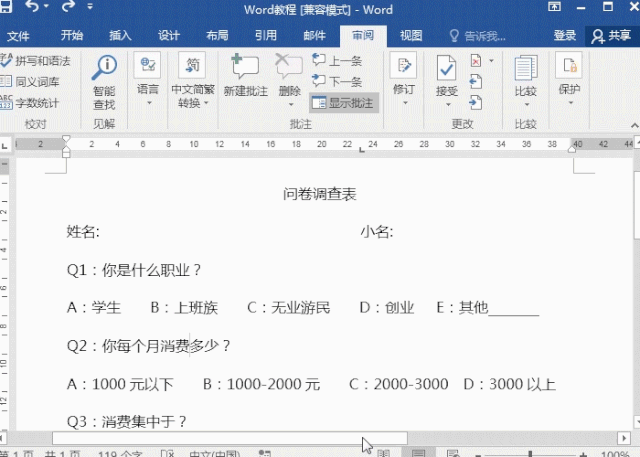Image resolution: width=640 pixels, height=457 pixels.
Task: Click the reject change red X icon
Action: [476, 61]
